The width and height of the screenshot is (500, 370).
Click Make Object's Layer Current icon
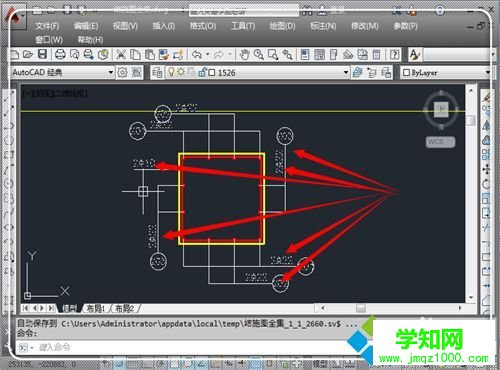tap(357, 72)
